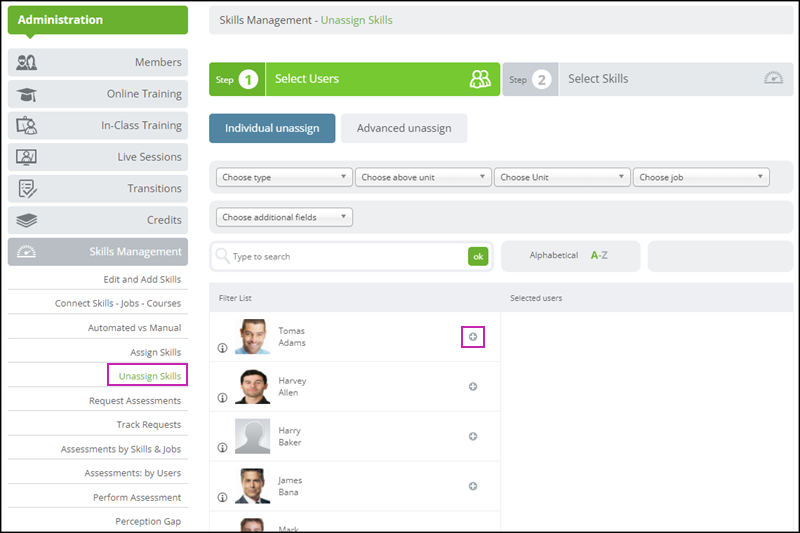This screenshot has width=800, height=533.
Task: Click Unassign Skills breadcrumb text
Action: [357, 20]
